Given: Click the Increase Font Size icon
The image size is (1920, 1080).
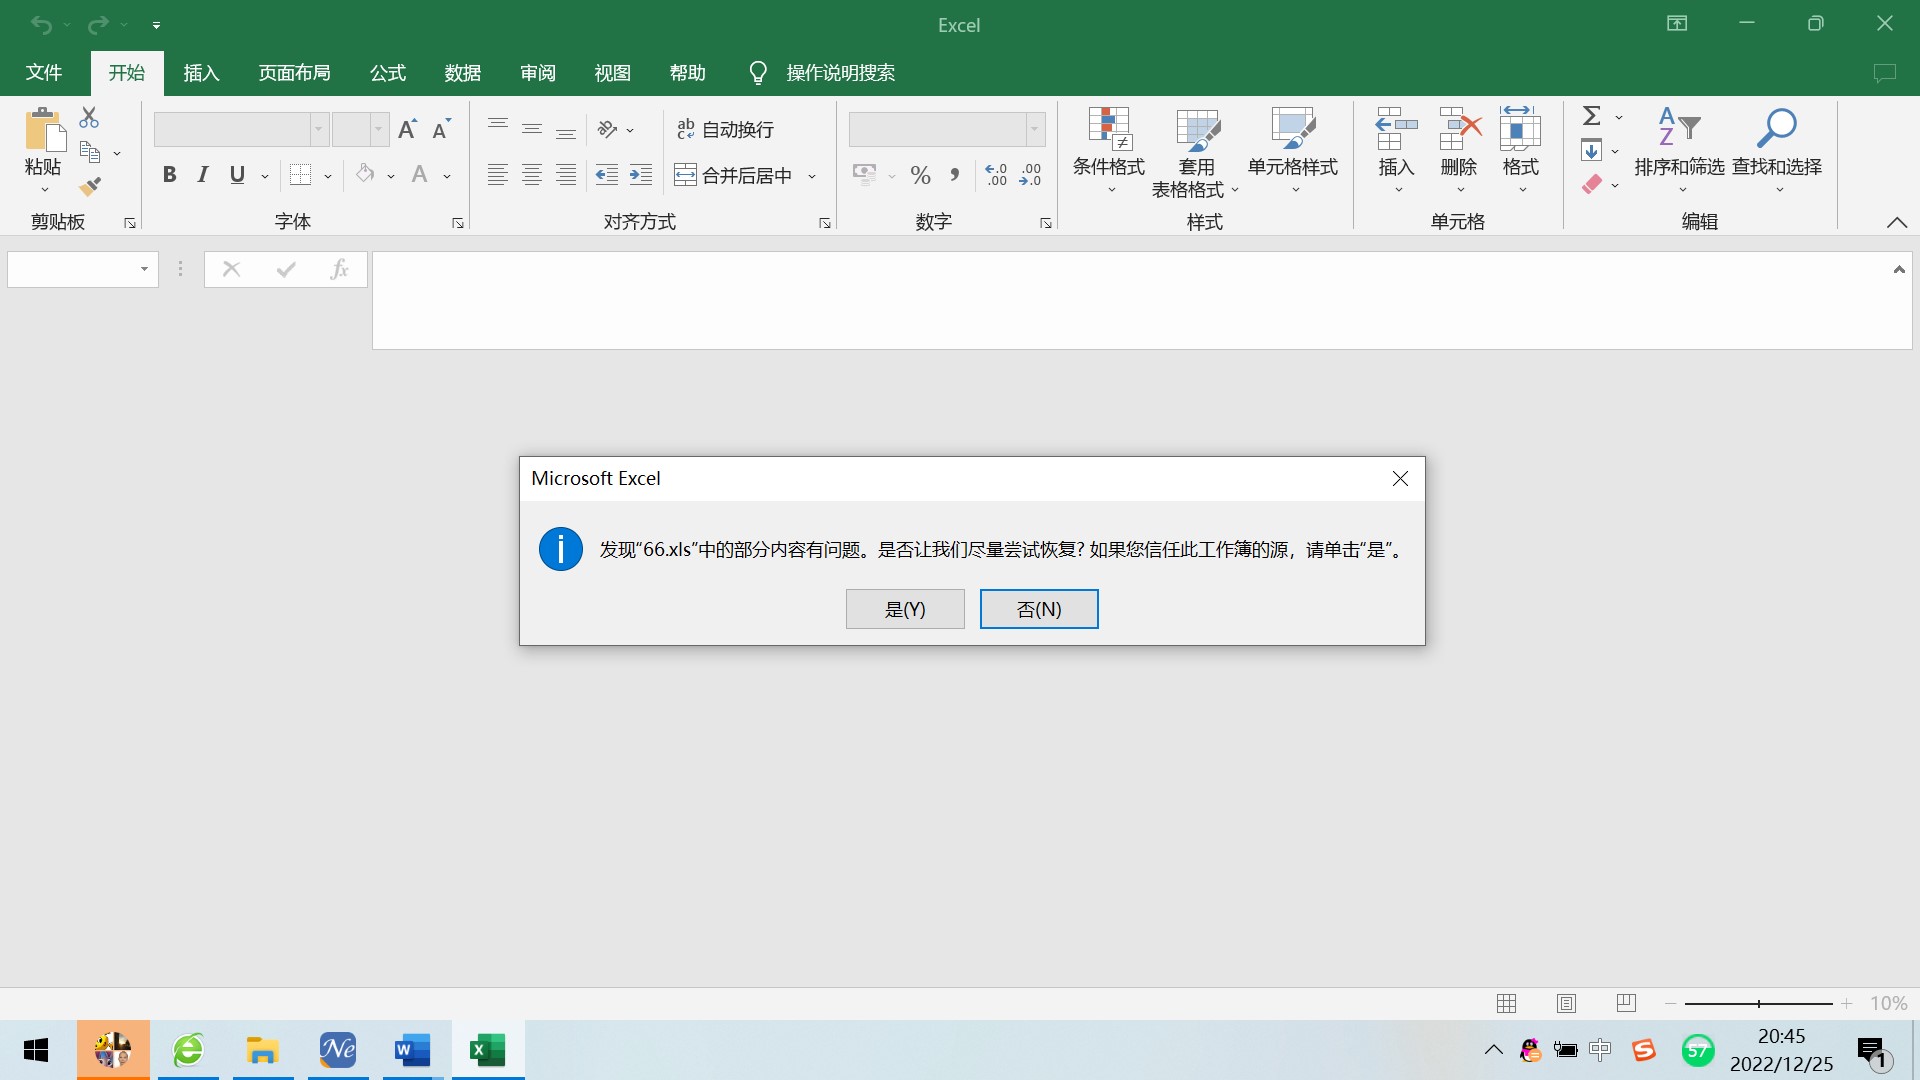Looking at the screenshot, I should pyautogui.click(x=407, y=129).
